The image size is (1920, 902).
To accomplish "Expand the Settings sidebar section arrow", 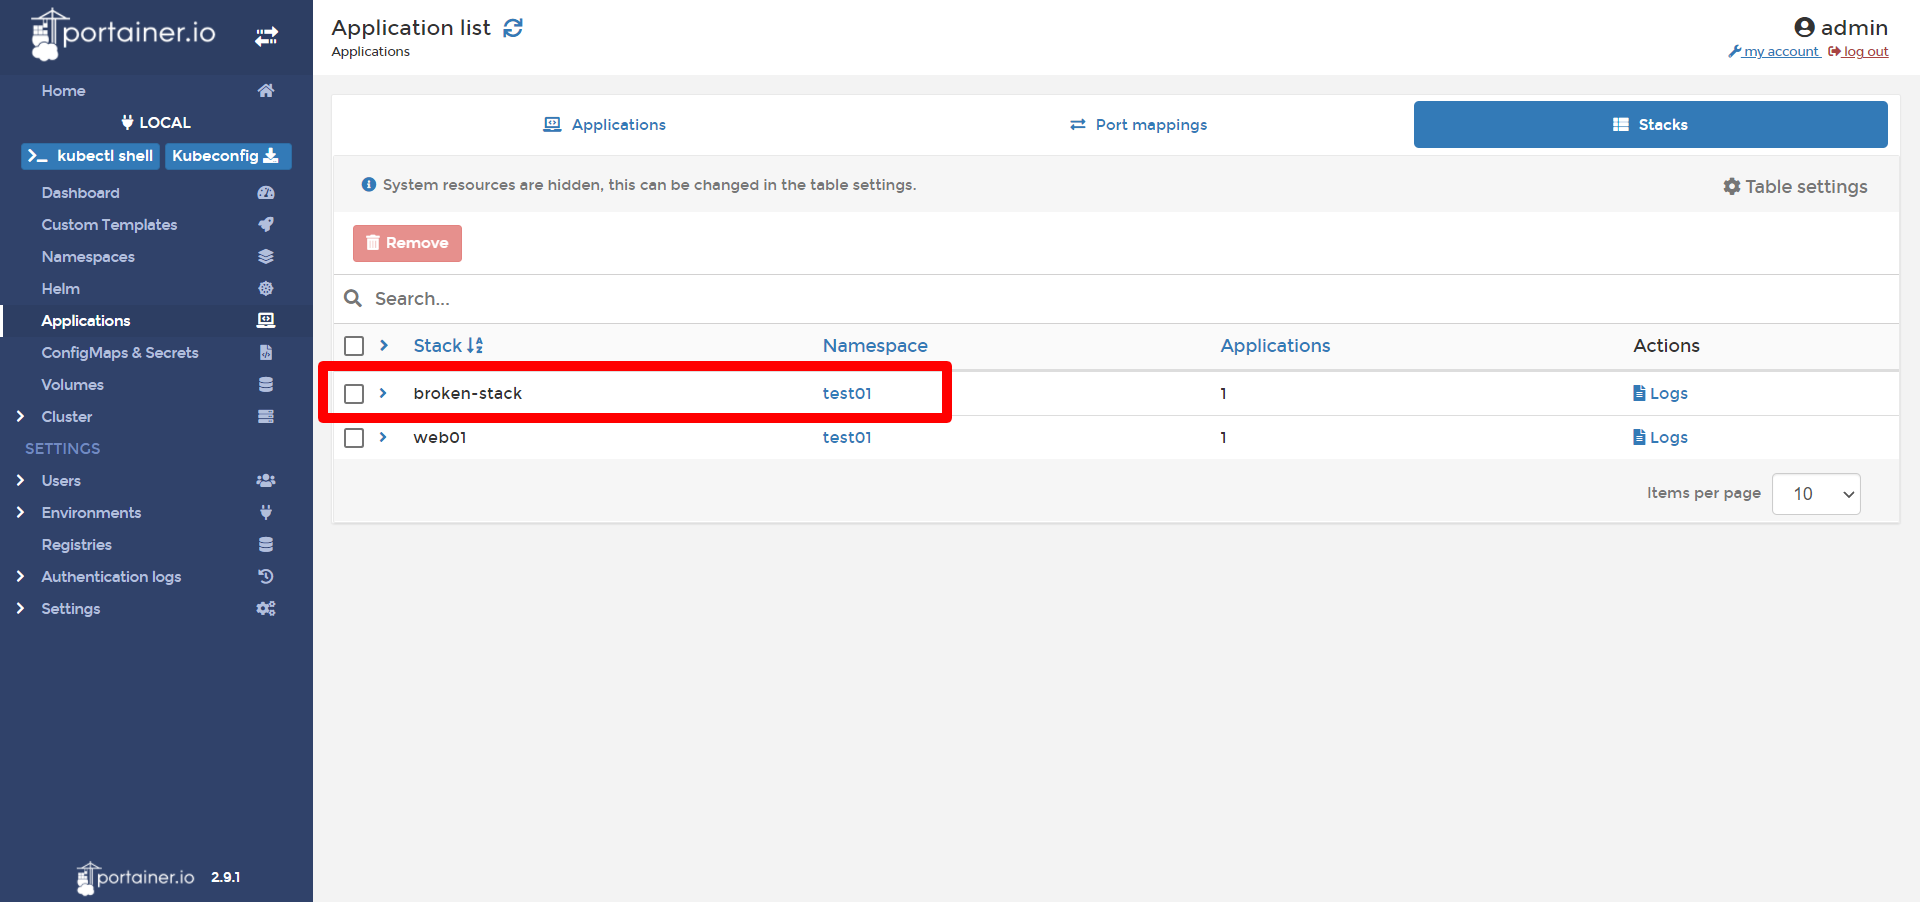I will (20, 608).
